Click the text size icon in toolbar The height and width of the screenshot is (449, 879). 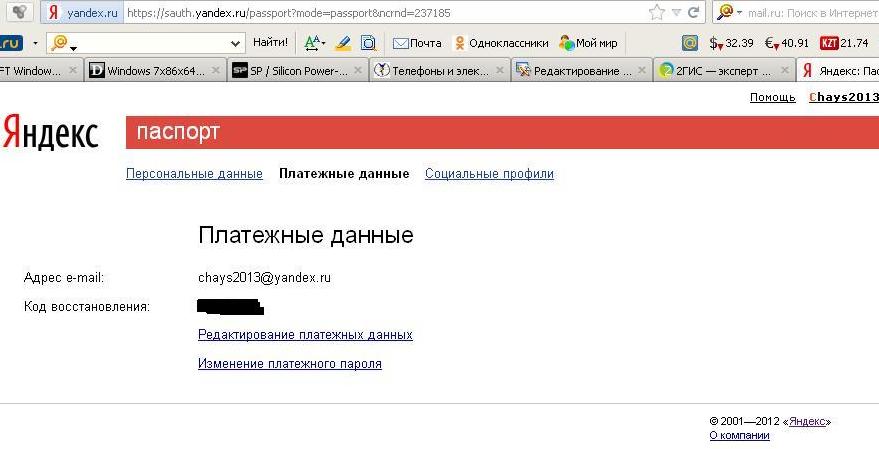[x=314, y=43]
